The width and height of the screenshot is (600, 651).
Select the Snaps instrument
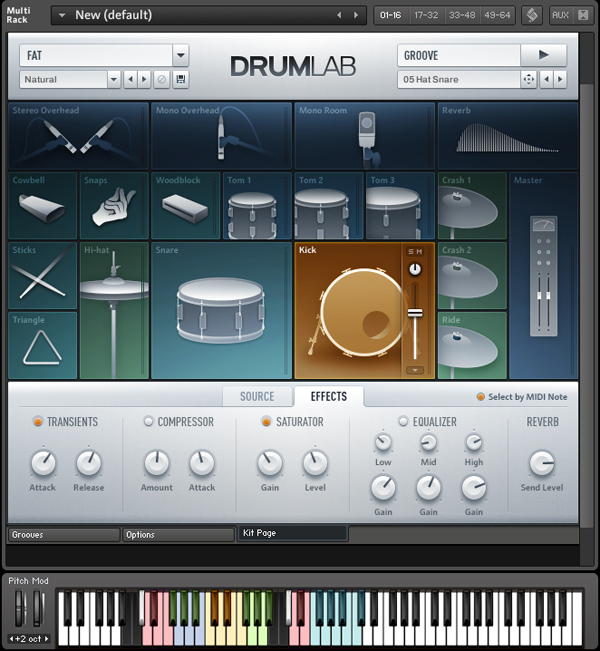[x=114, y=206]
